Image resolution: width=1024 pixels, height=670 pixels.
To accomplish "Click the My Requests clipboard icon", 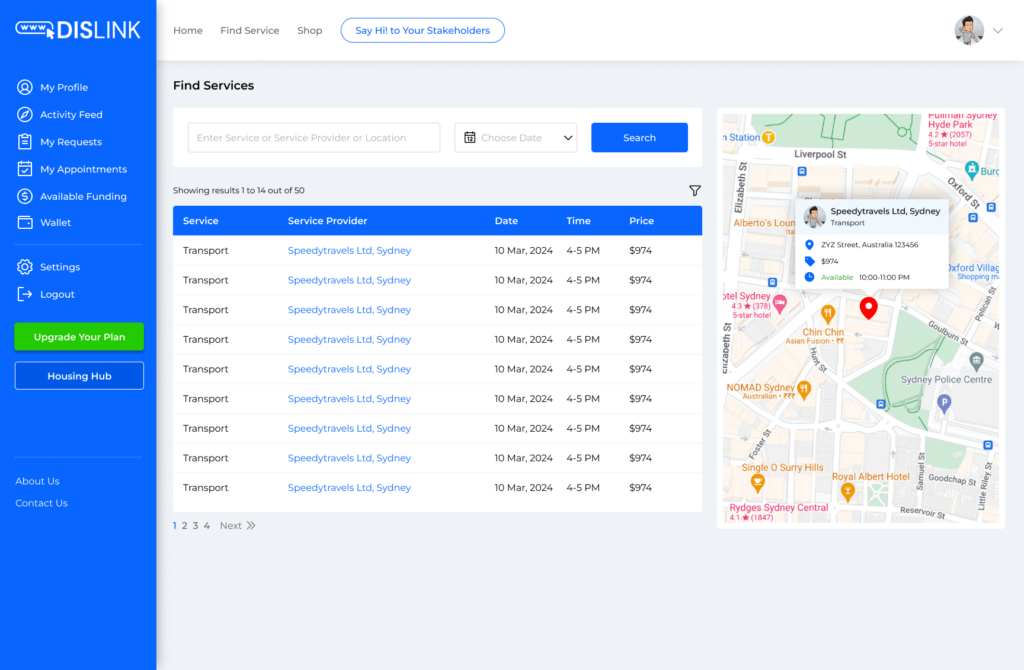I will pyautogui.click(x=25, y=142).
